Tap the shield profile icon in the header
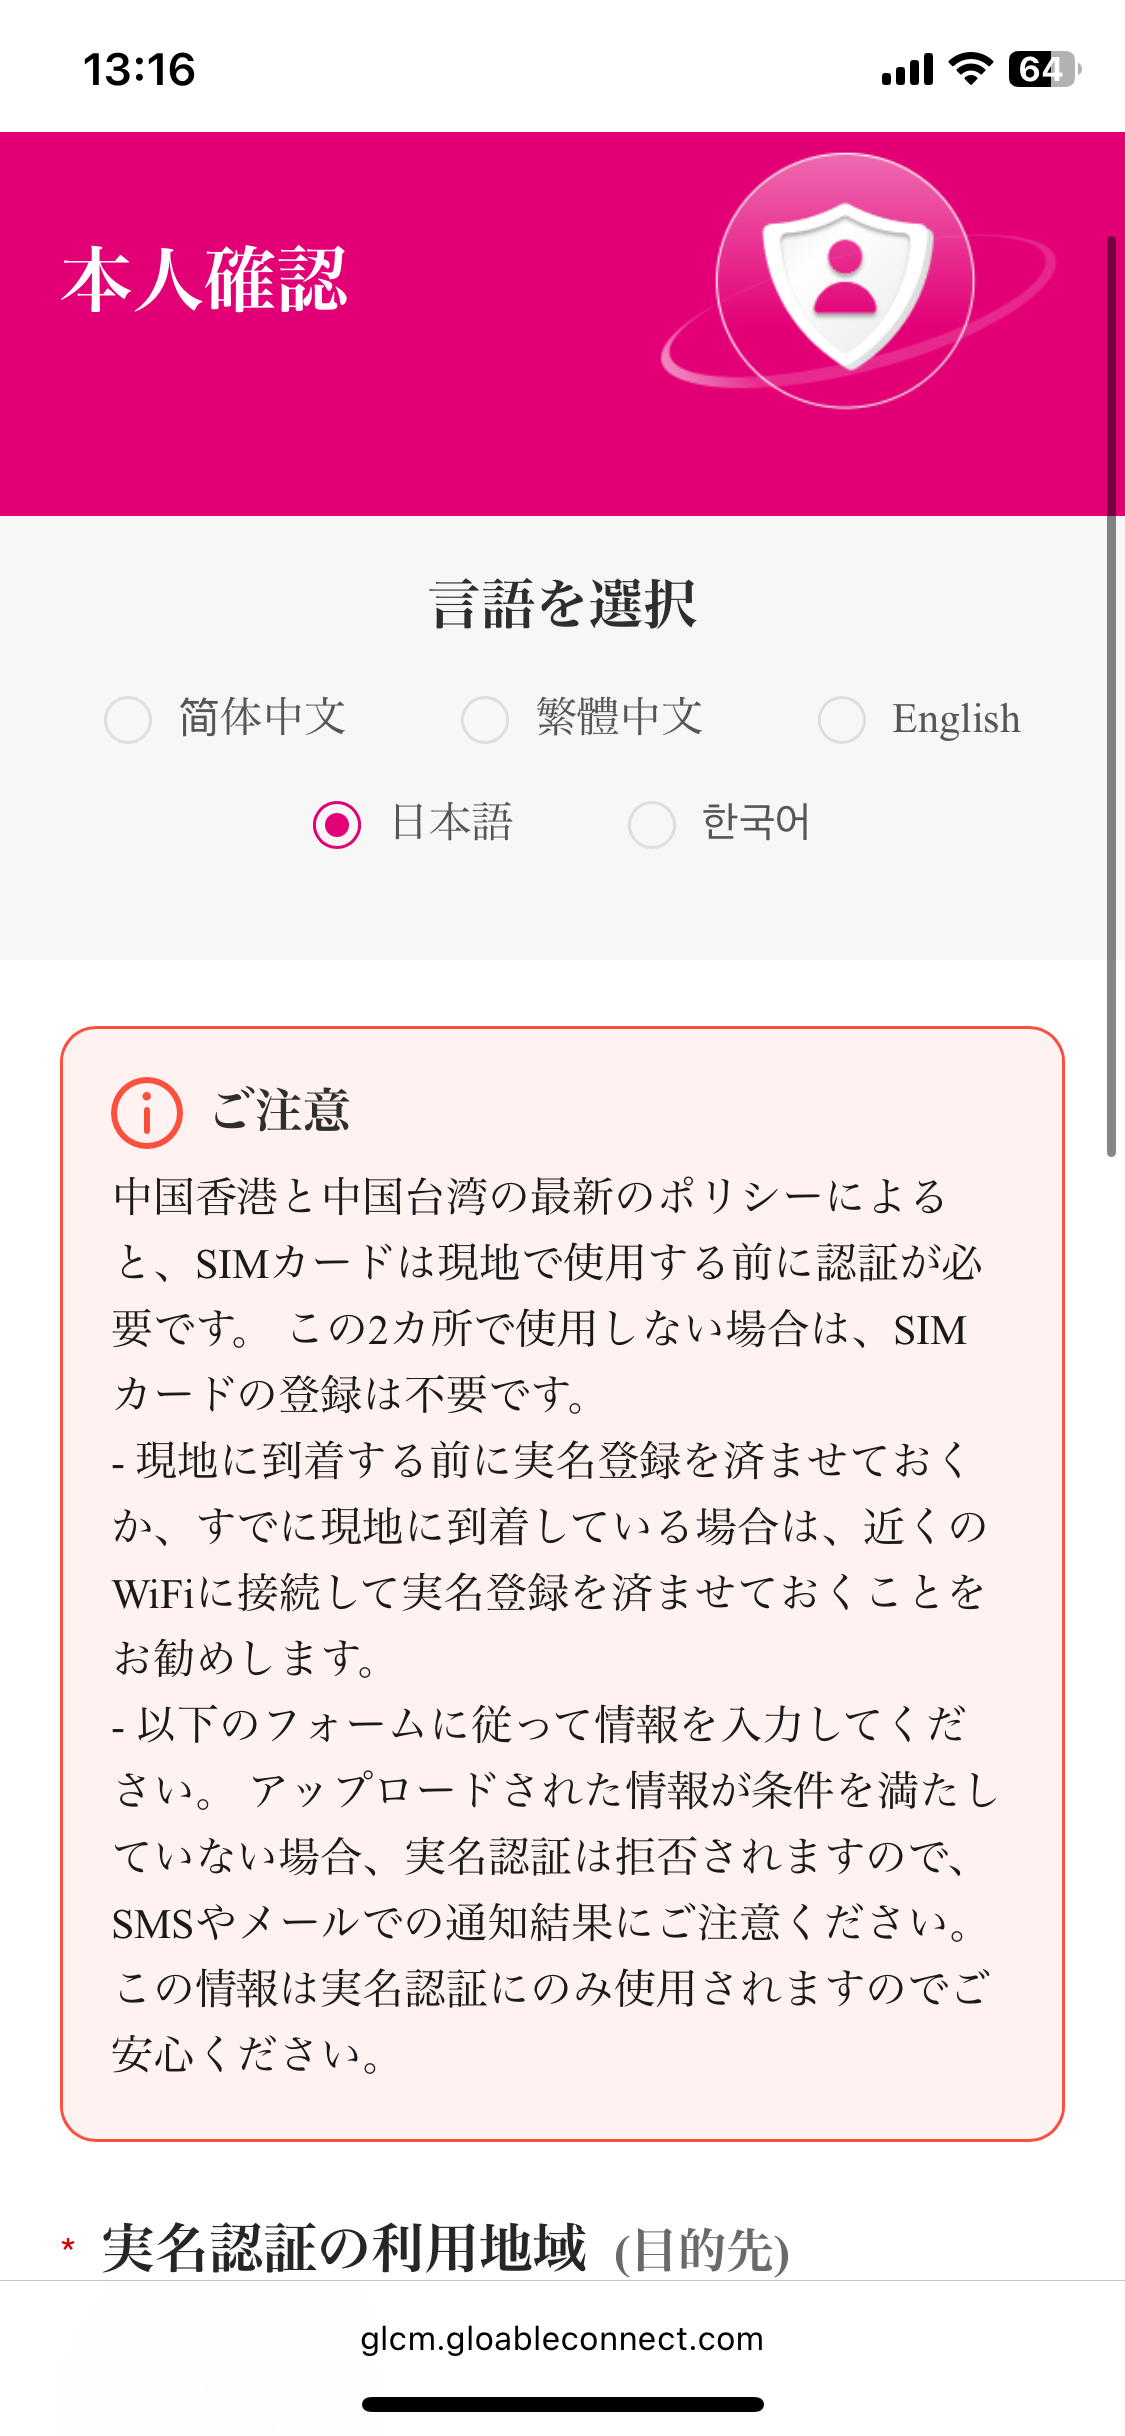1125x2436 pixels. pos(846,281)
